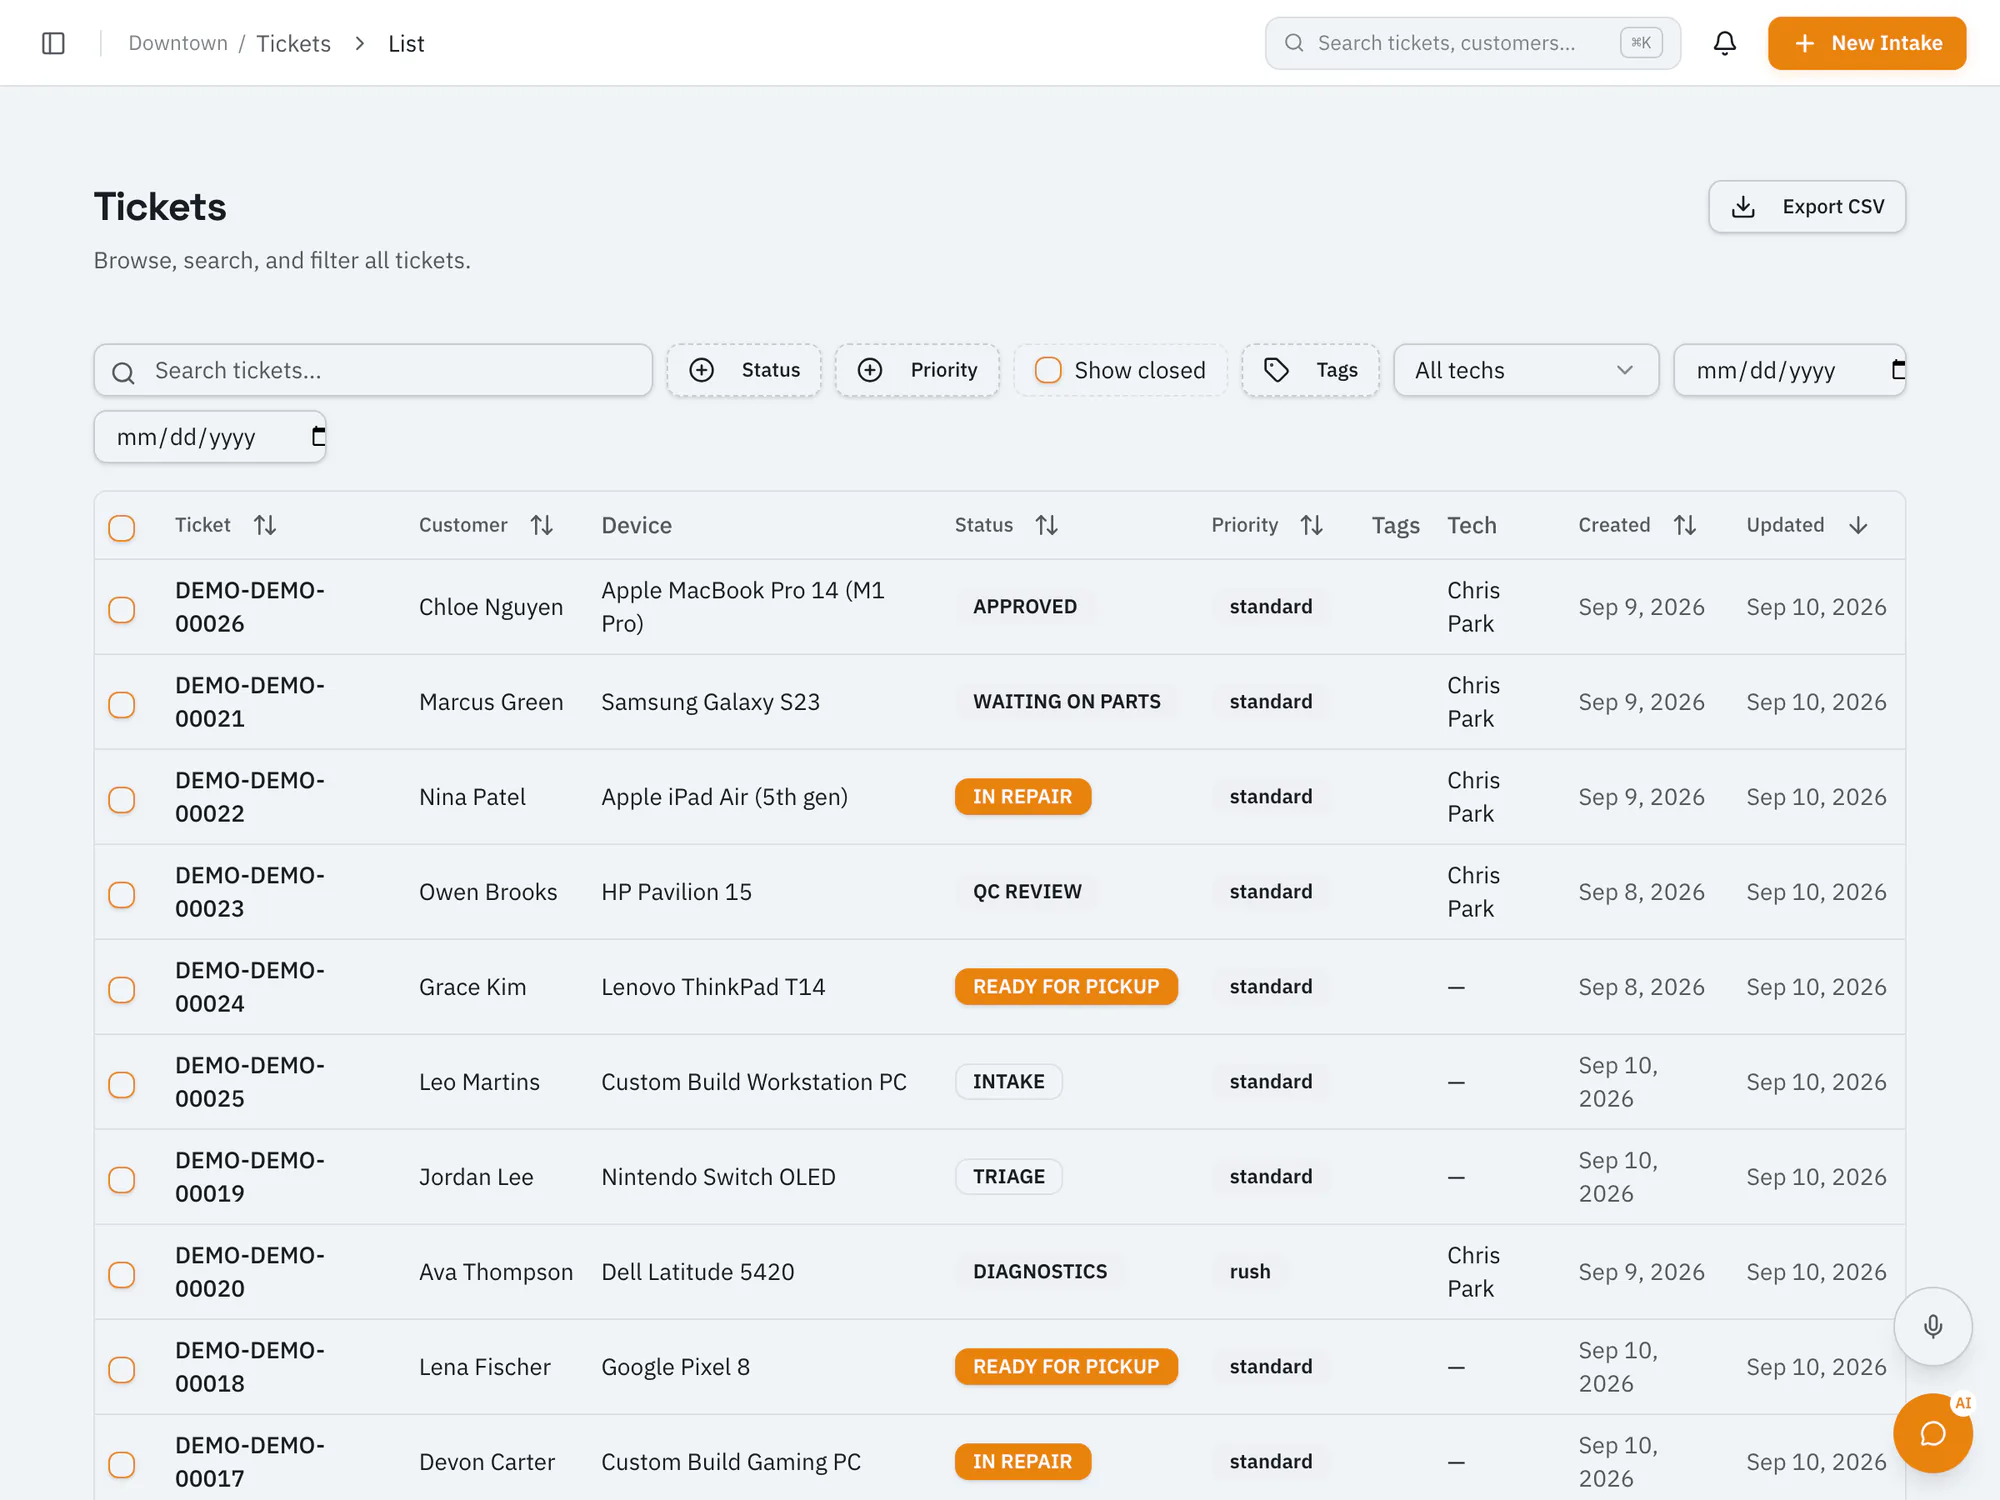Sort by Ticket column arrows
This screenshot has width=2000, height=1500.
265,525
